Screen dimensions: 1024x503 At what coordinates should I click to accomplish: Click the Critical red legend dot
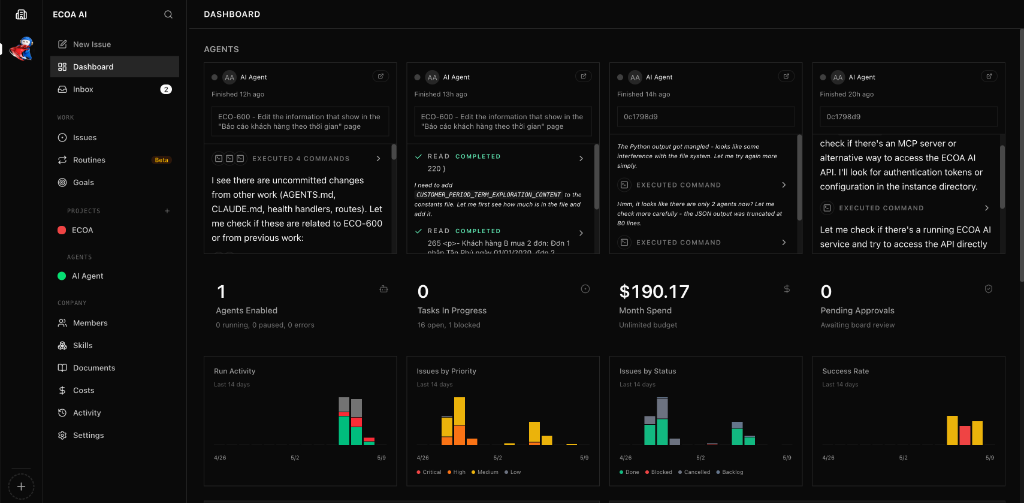coord(419,472)
